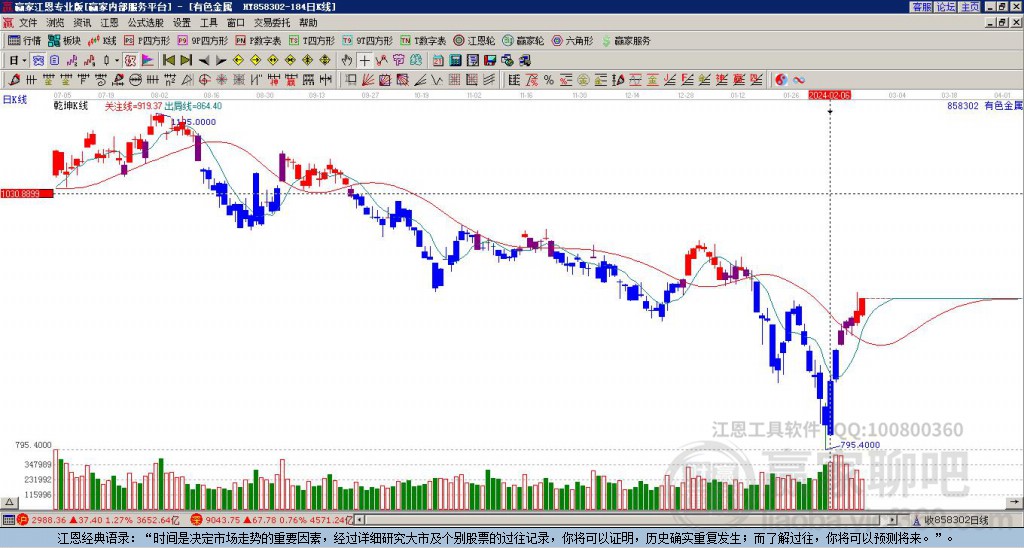The width and height of the screenshot is (1024, 548).
Task: Open the T数字表 tool
Action: point(423,40)
